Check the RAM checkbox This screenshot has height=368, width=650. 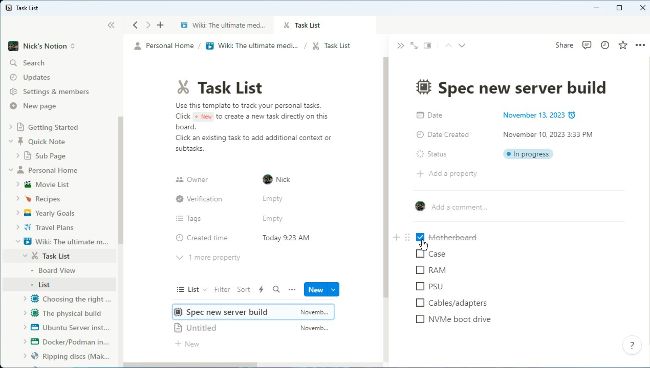[x=420, y=270]
